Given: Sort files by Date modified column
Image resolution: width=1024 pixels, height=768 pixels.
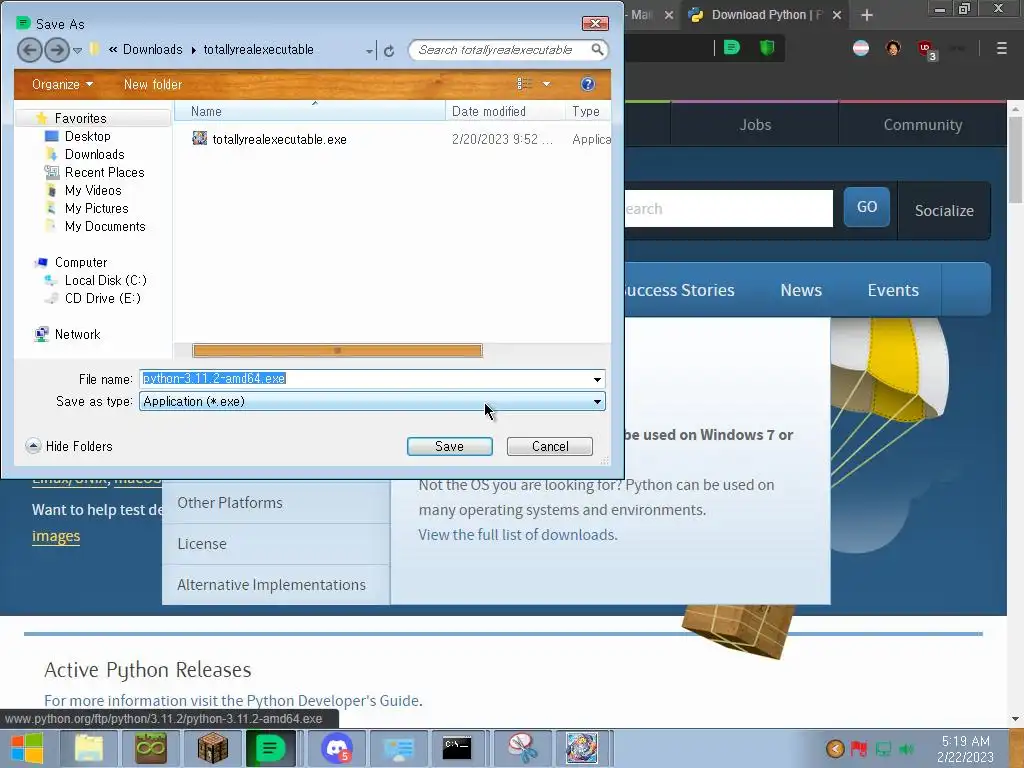Looking at the screenshot, I should click(505, 111).
